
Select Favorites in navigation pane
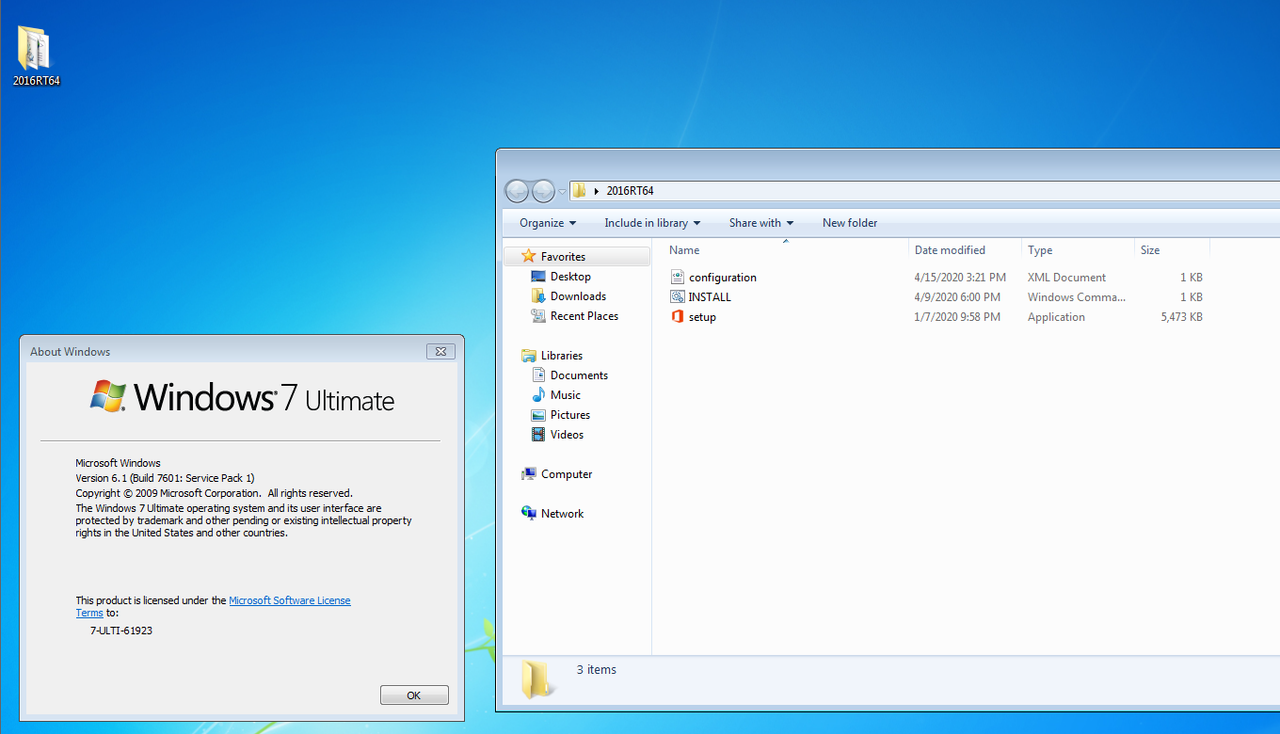(563, 257)
